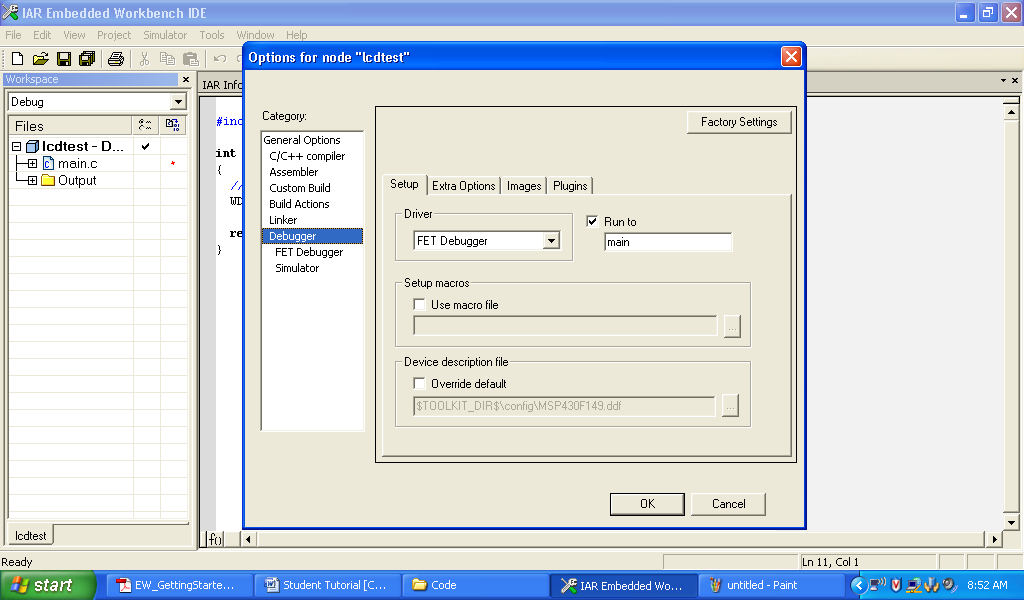Click the horizontal scrollbar at window bottom
The image size is (1024, 600).
(620, 539)
